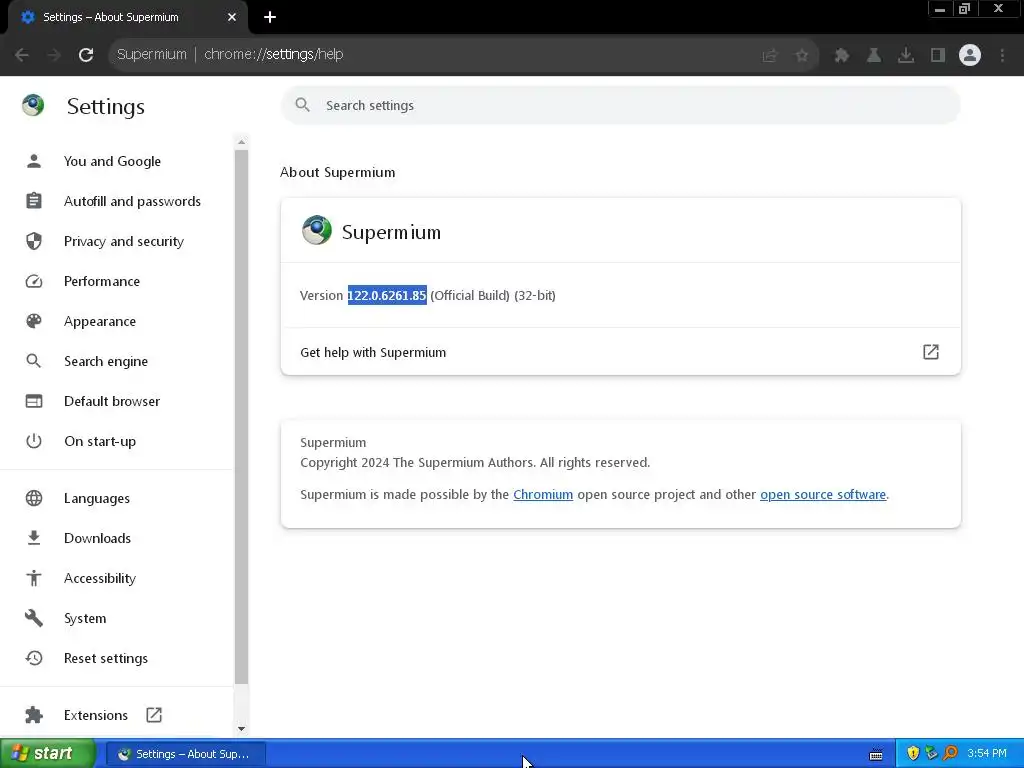Close the Settings – About Supermium tab

pos(232,17)
